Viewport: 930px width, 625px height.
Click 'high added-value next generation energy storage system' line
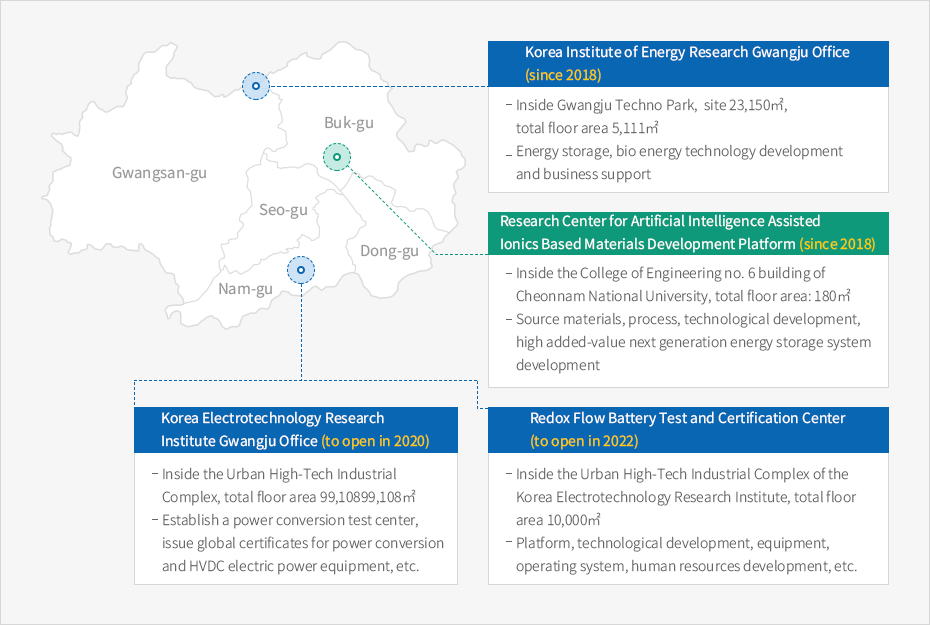(x=693, y=342)
